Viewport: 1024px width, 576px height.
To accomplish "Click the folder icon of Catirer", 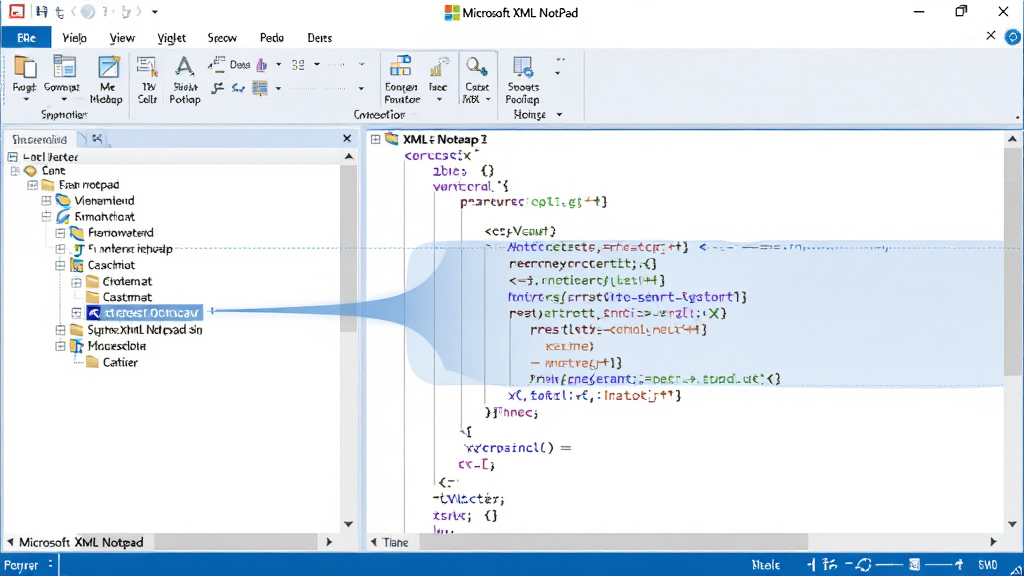I will [92, 362].
